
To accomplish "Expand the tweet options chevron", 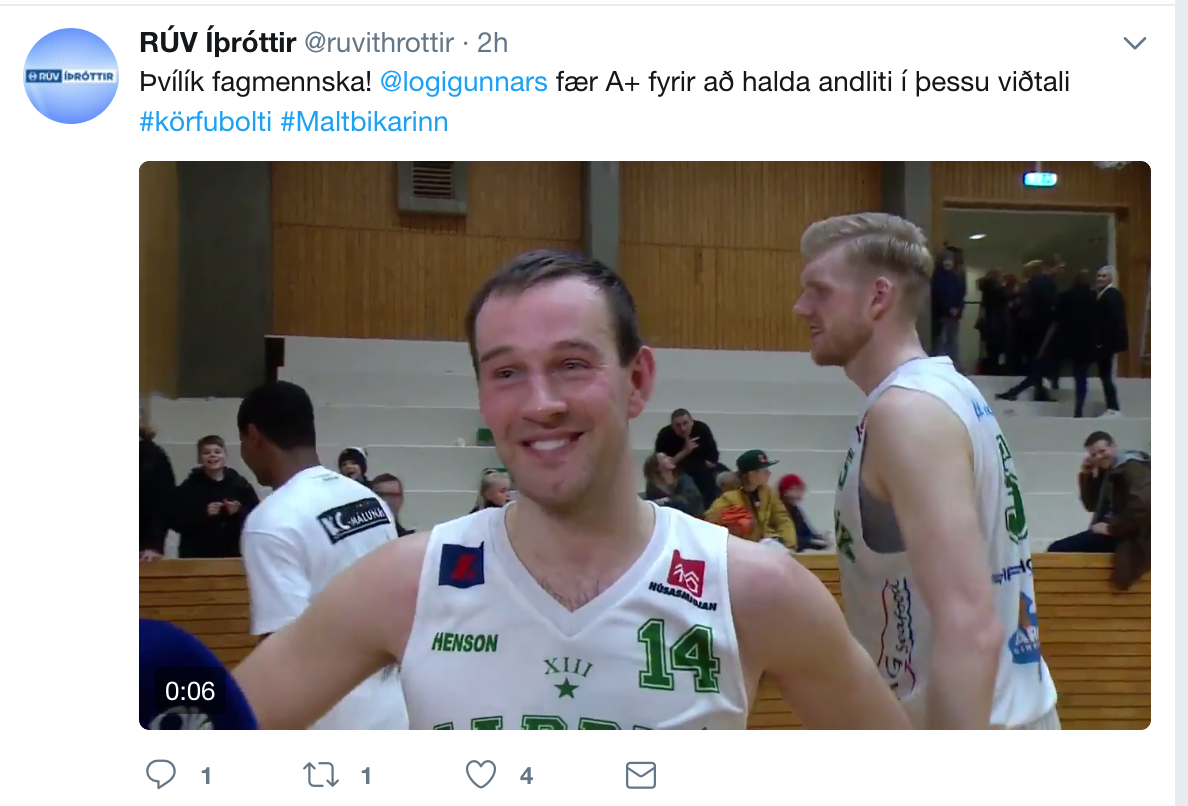I will (1134, 43).
